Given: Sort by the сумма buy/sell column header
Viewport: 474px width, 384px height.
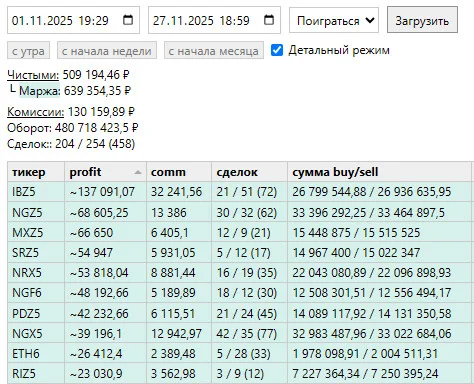Looking at the screenshot, I should pyautogui.click(x=380, y=172).
